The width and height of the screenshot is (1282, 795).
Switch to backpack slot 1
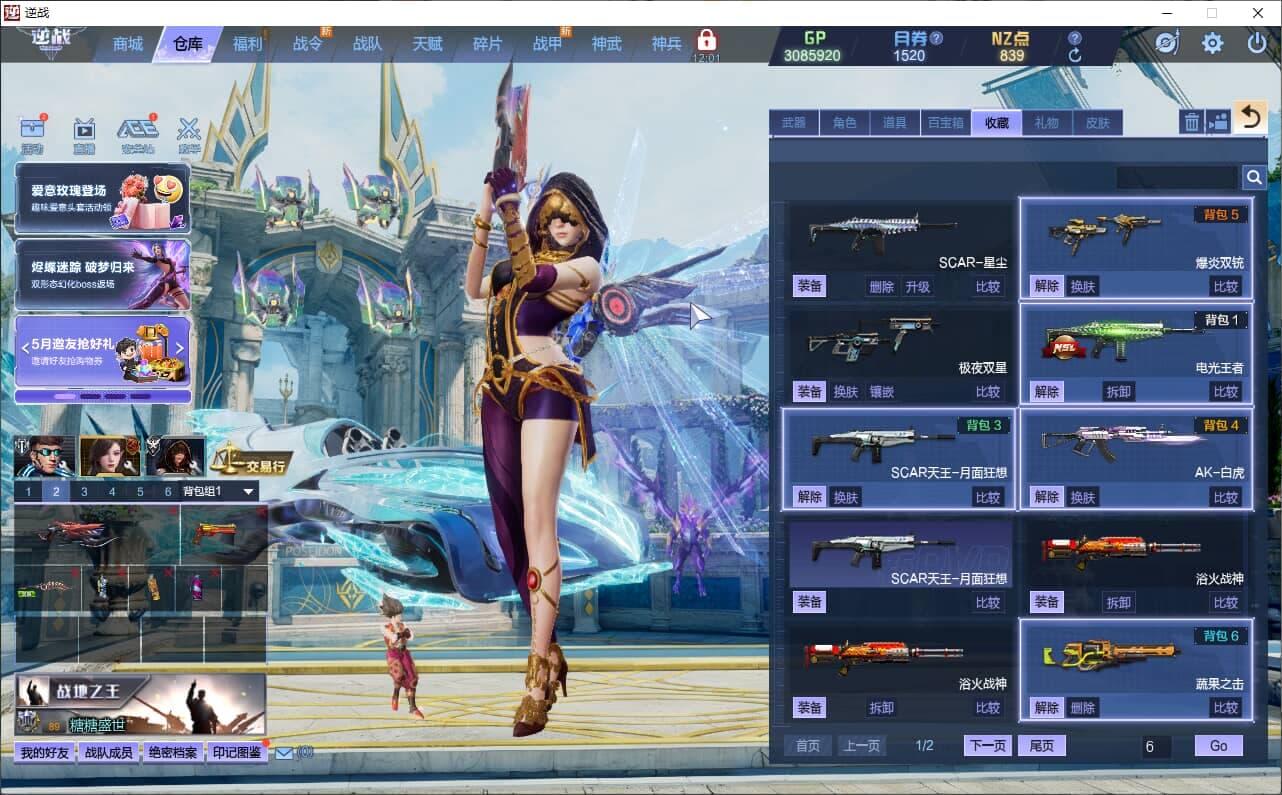pyautogui.click(x=29, y=491)
